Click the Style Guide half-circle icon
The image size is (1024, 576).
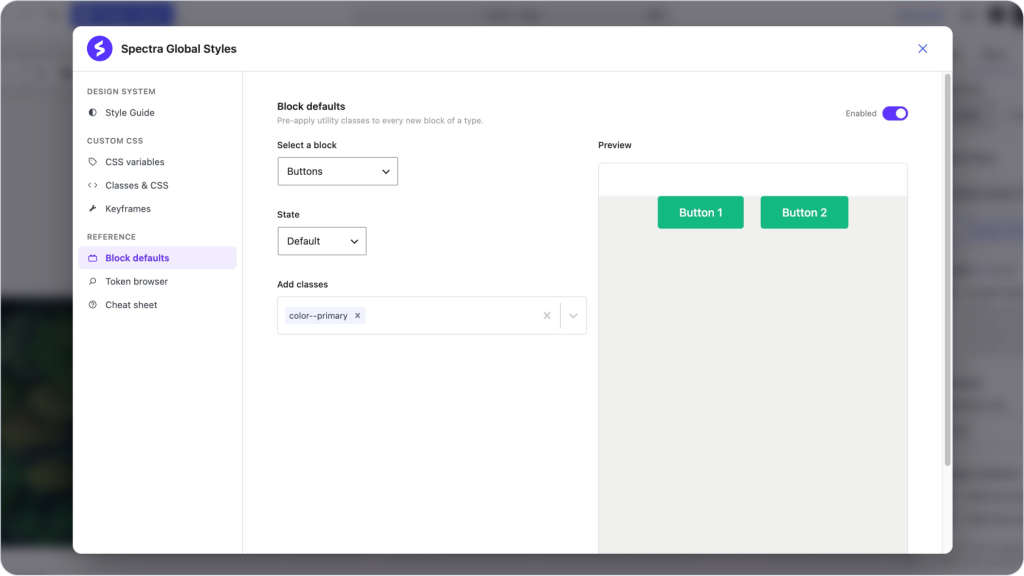tap(93, 112)
